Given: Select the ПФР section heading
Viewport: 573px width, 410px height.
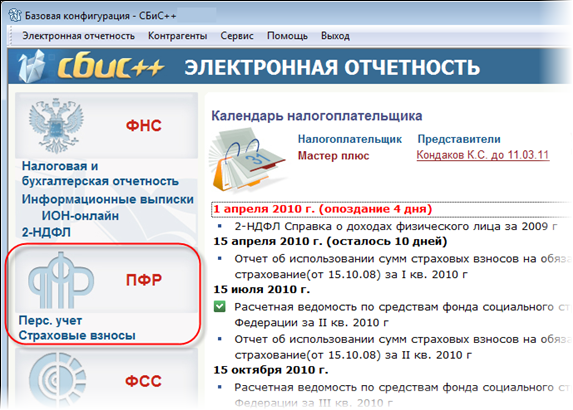Looking at the screenshot, I should 144,280.
